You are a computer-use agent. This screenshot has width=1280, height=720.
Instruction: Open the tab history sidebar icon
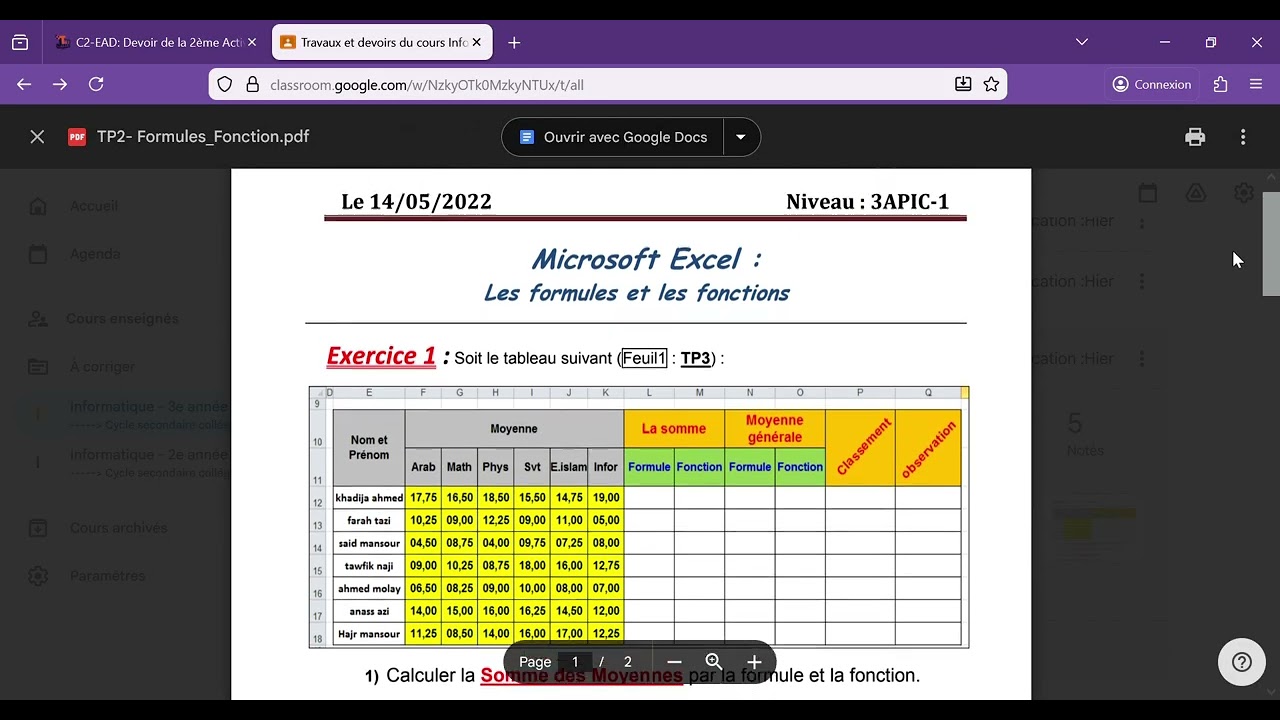[x=20, y=43]
